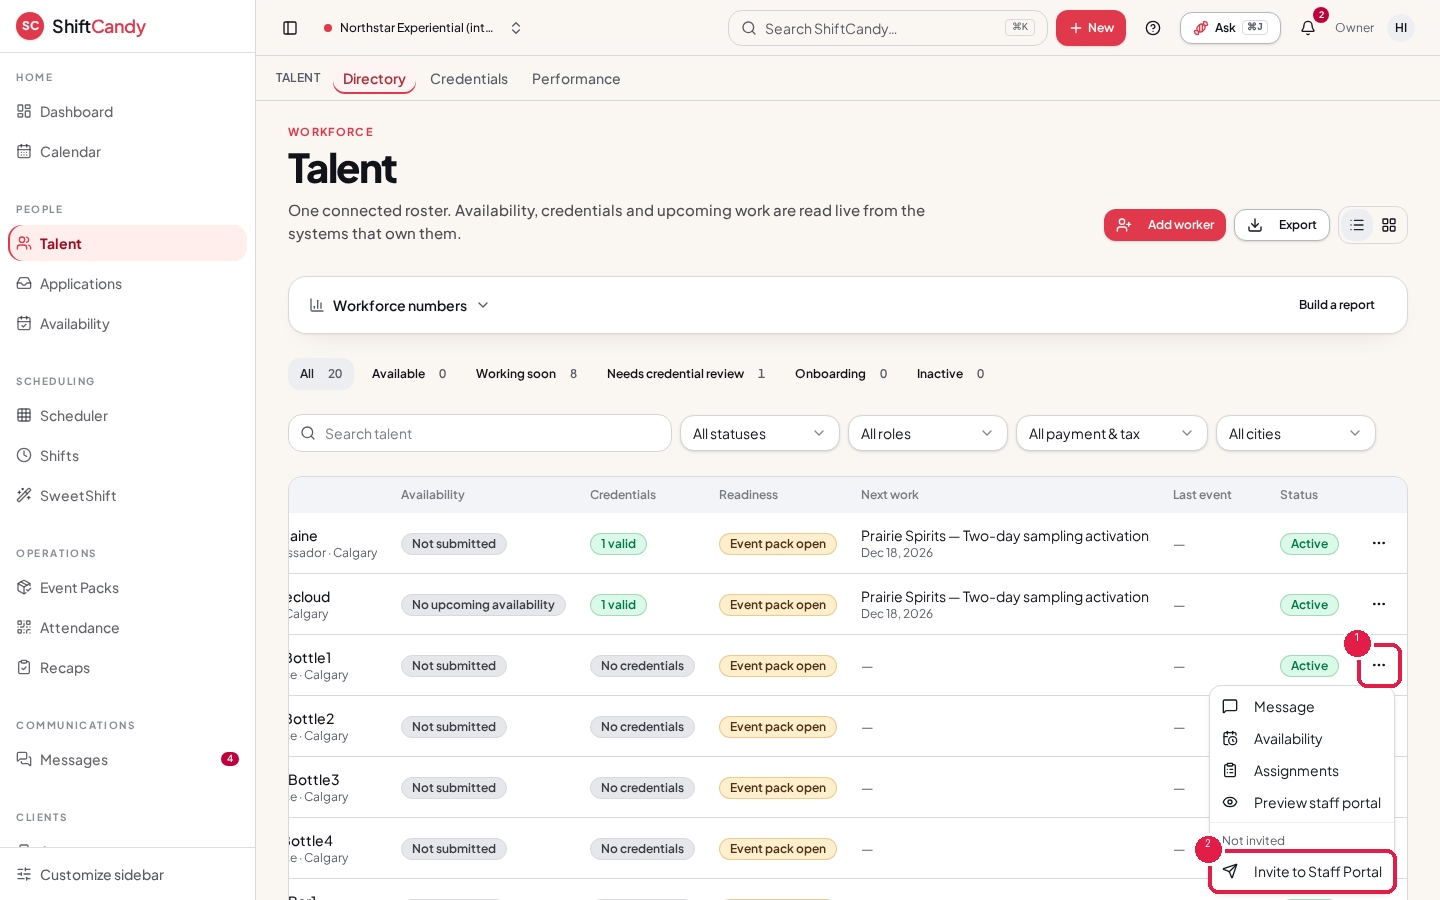The height and width of the screenshot is (900, 1440).
Task: Open All statuses filter dropdown
Action: [x=760, y=433]
